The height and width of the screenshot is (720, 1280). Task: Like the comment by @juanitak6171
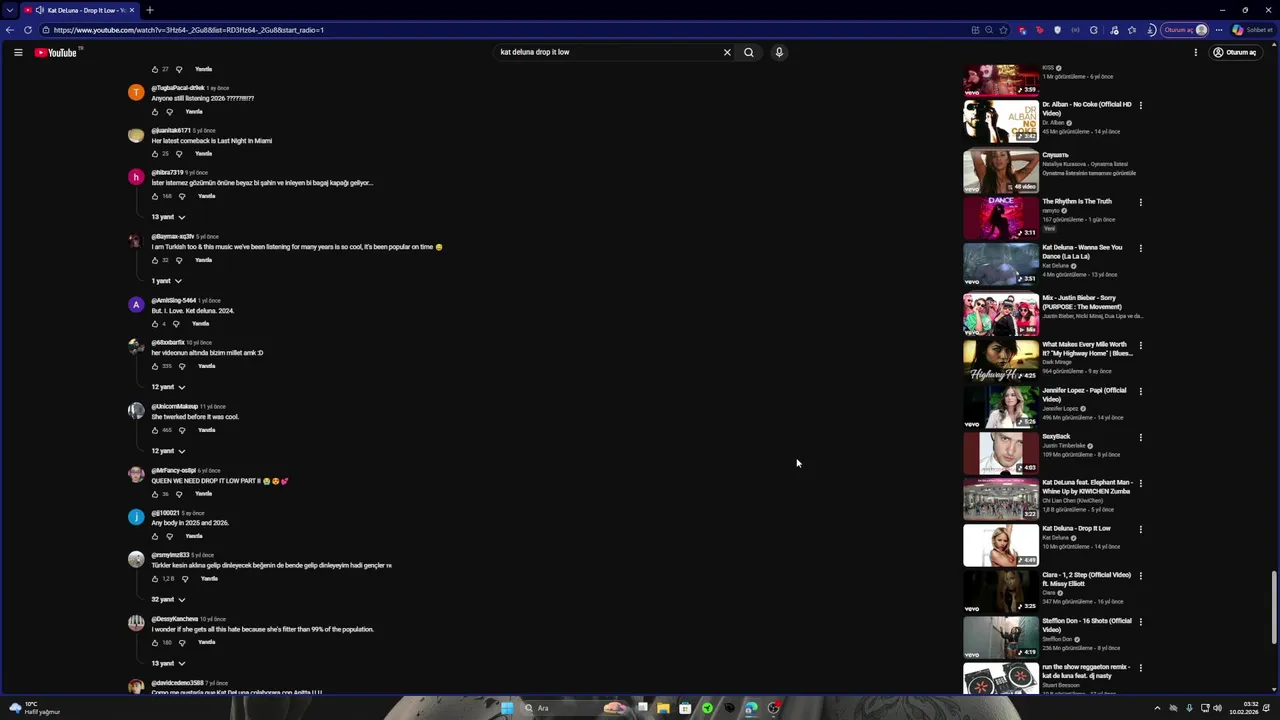pos(155,154)
